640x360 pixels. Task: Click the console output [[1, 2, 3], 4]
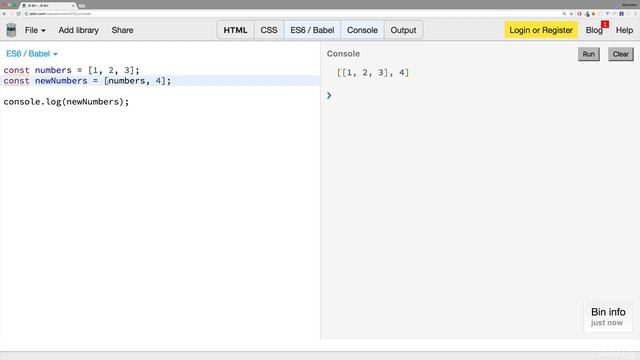tap(373, 73)
